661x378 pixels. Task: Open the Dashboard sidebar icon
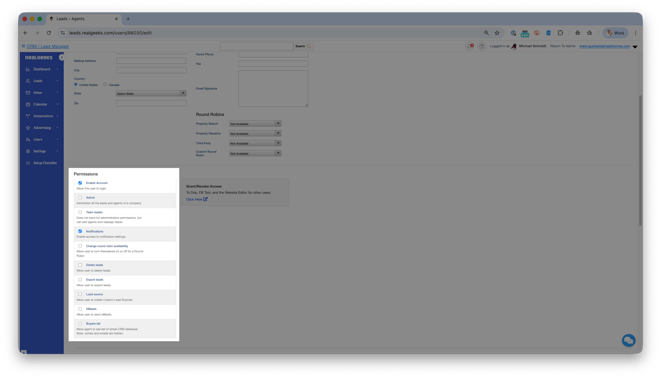28,69
